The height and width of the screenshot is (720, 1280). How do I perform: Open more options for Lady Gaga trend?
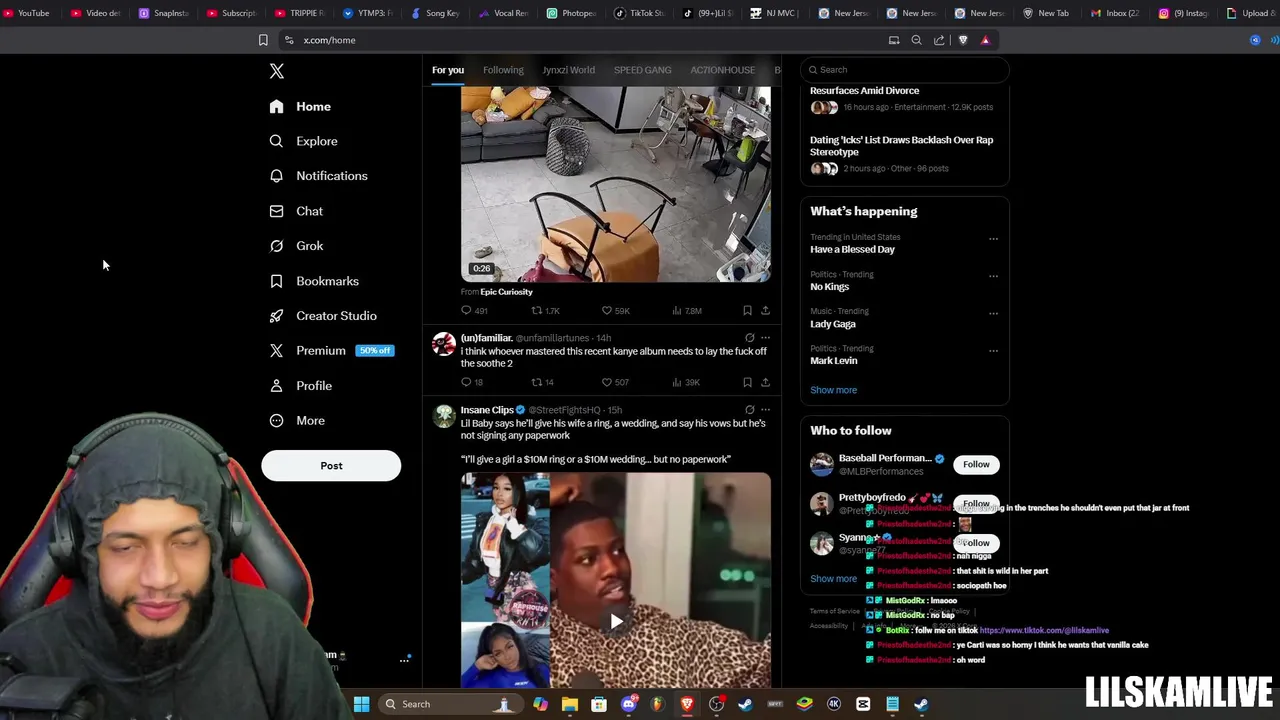point(993,313)
